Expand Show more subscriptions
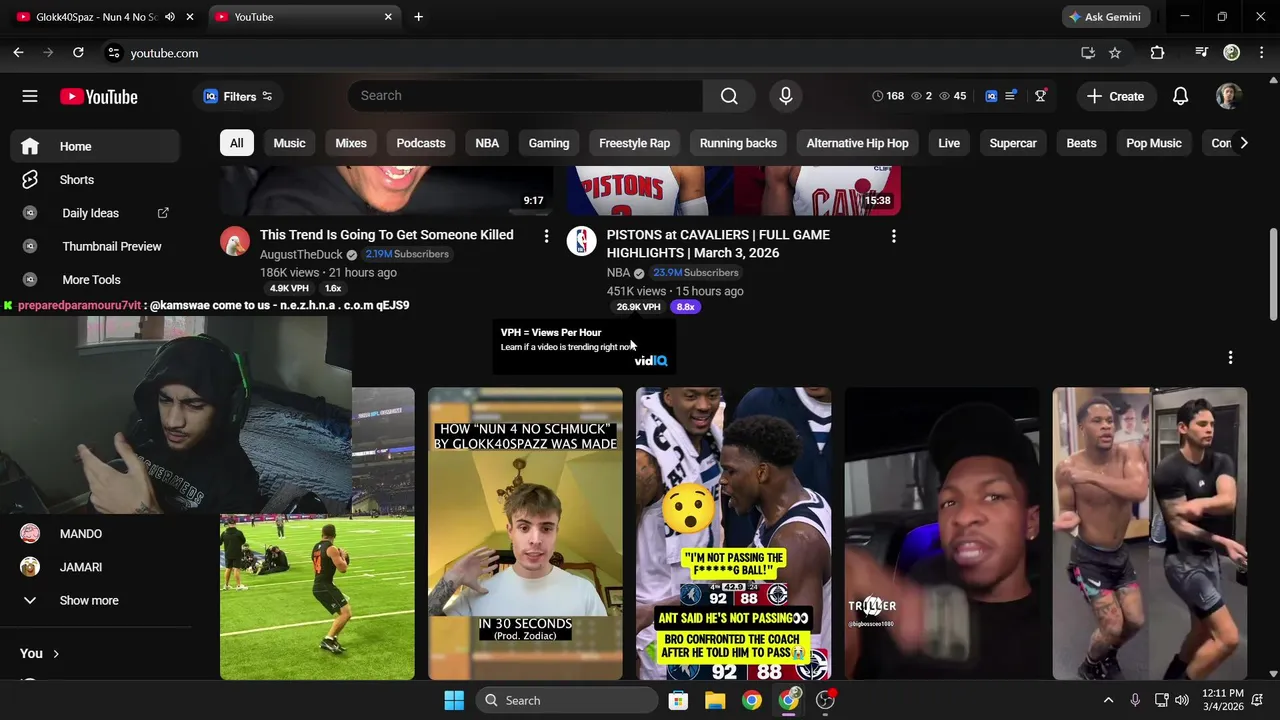This screenshot has height=720, width=1280. (97, 600)
